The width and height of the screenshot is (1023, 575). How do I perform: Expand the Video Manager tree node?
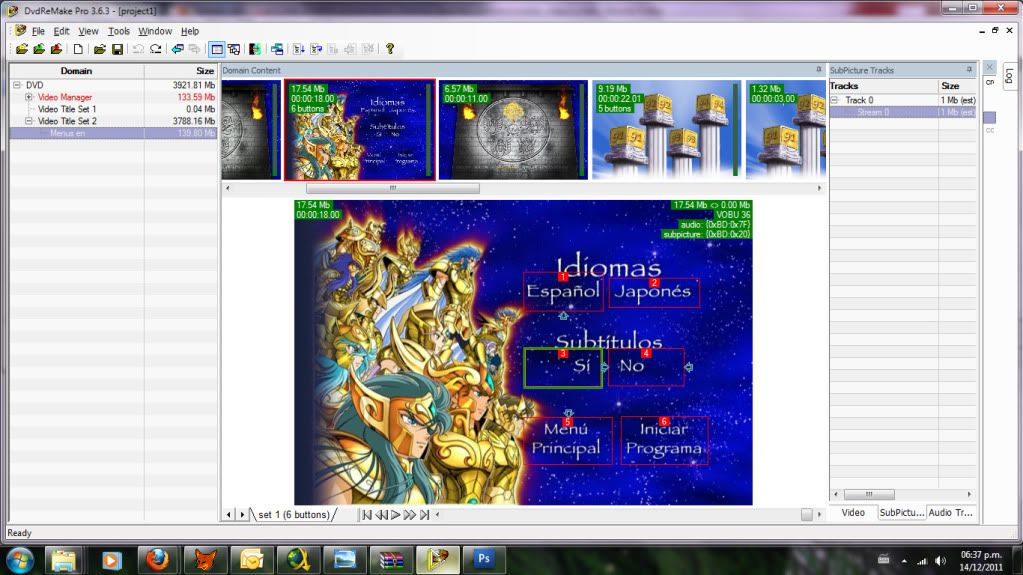pos(29,97)
